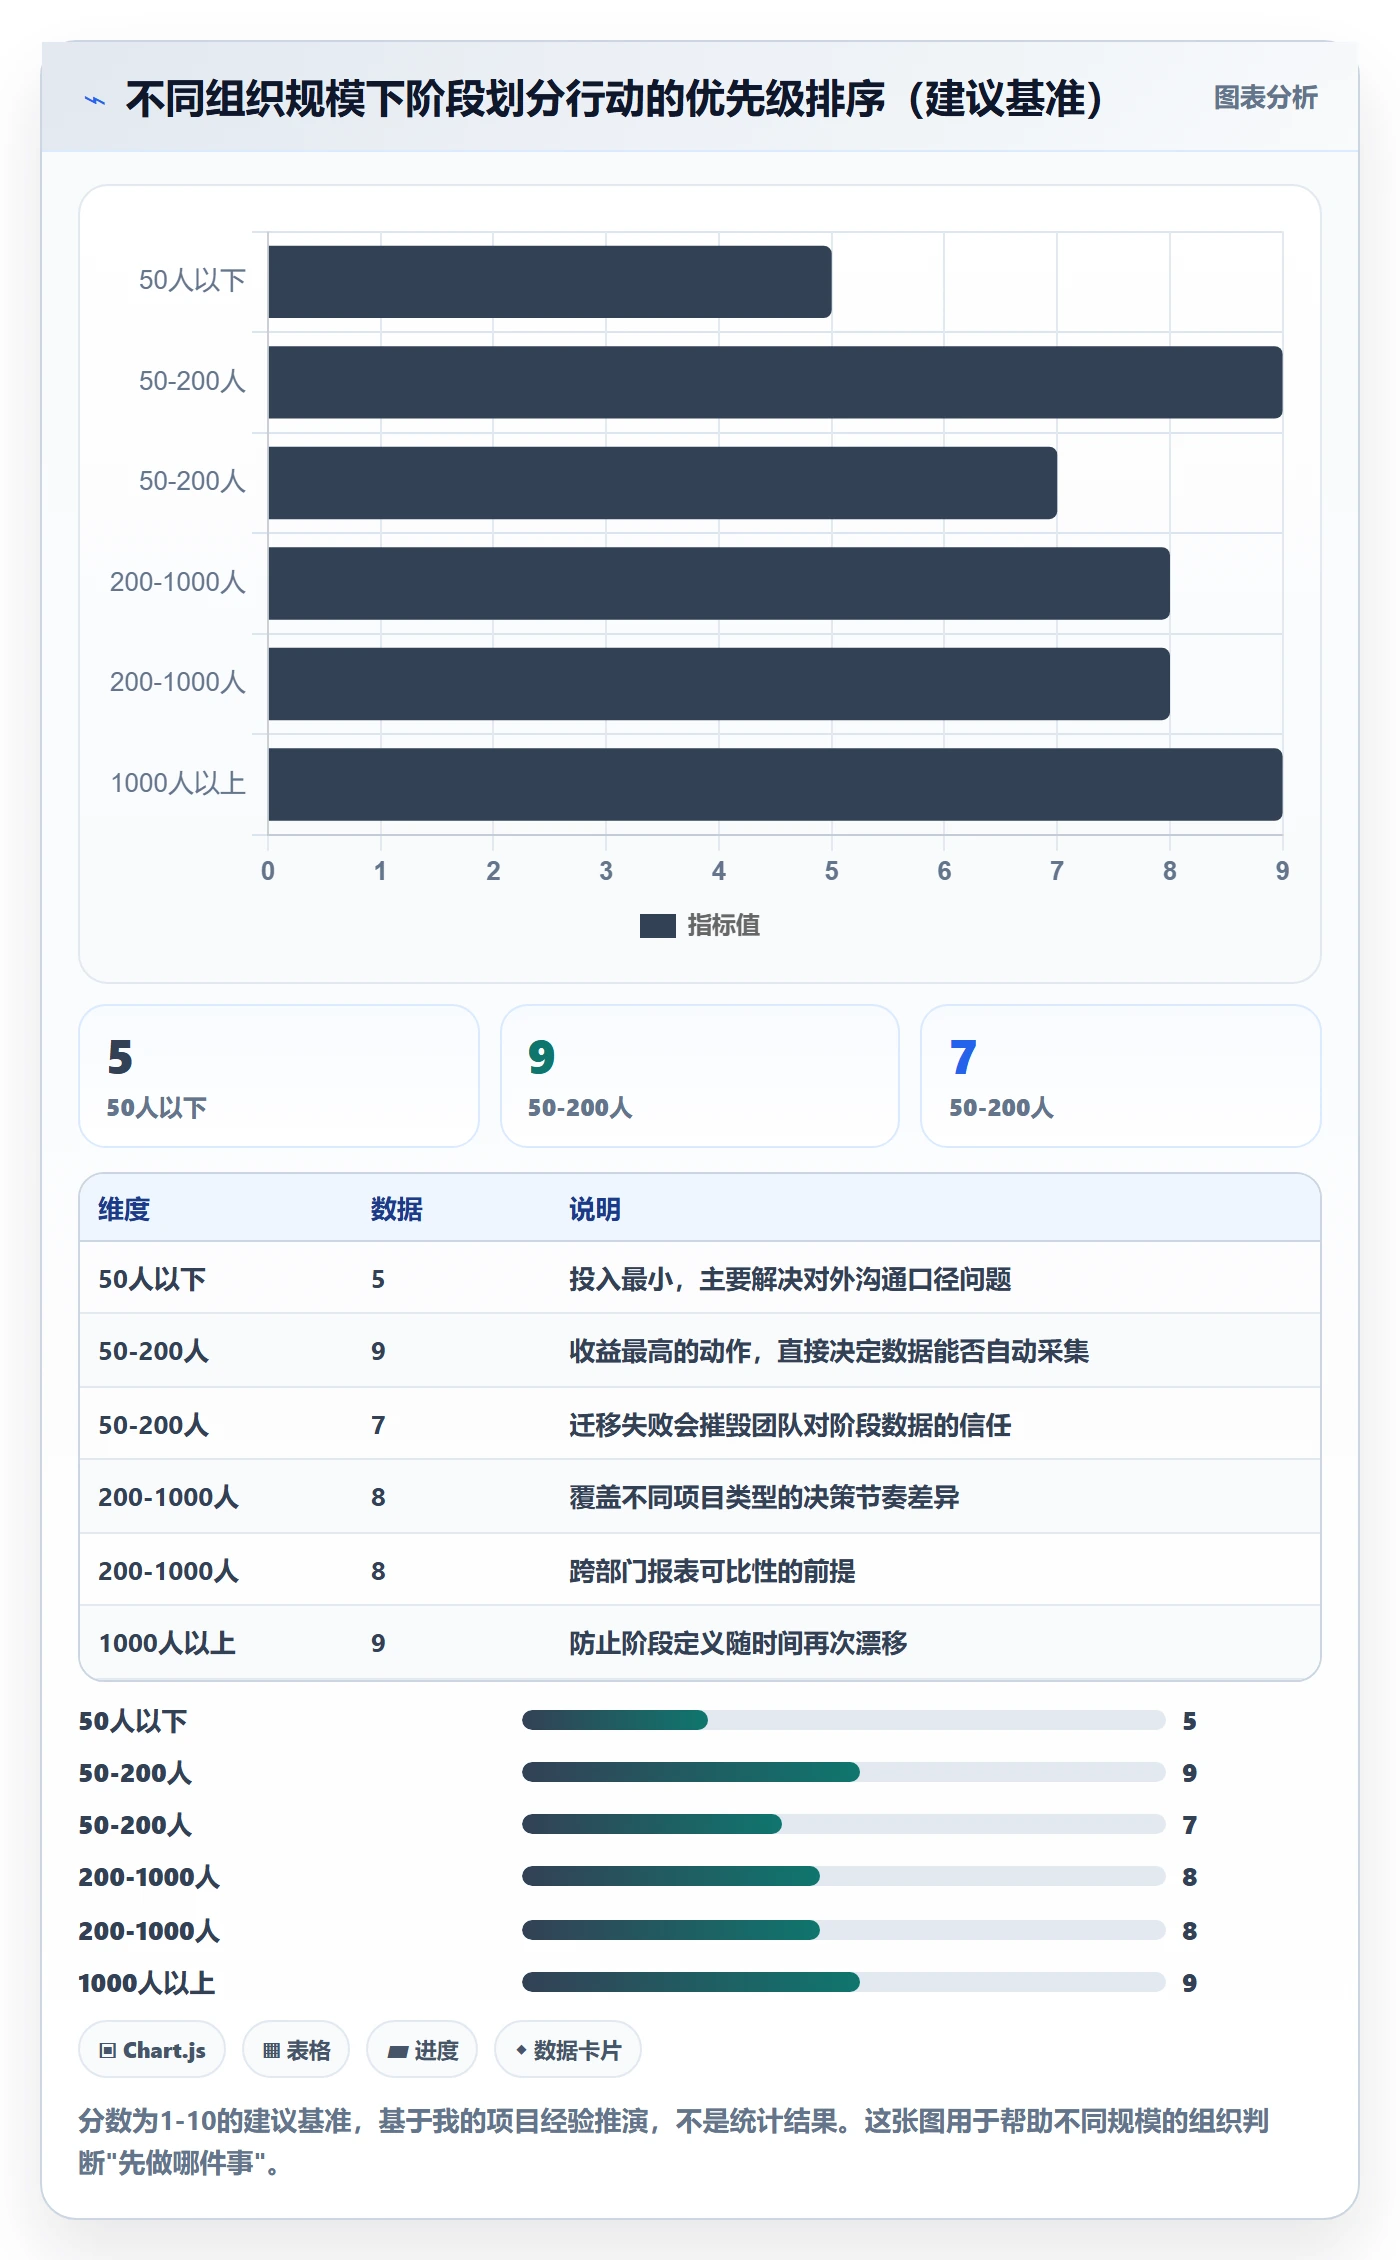The height and width of the screenshot is (2260, 1400).
Task: Select the cell 迁移失败会摧毁团队对阶段数据的信任
Action: [x=790, y=1425]
